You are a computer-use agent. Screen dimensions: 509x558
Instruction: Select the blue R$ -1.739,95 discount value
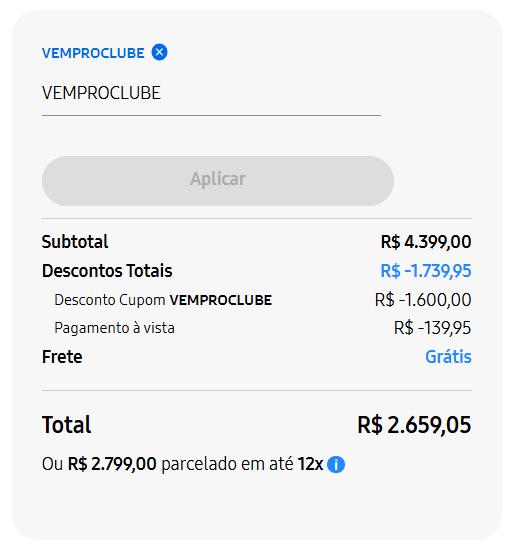pos(426,271)
